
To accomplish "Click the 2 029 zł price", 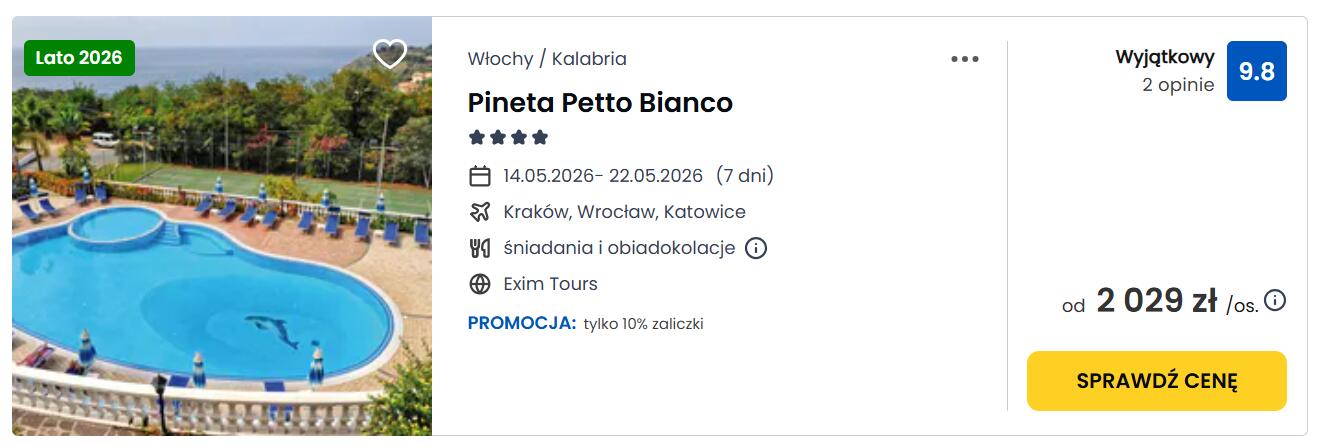I will pos(1156,300).
